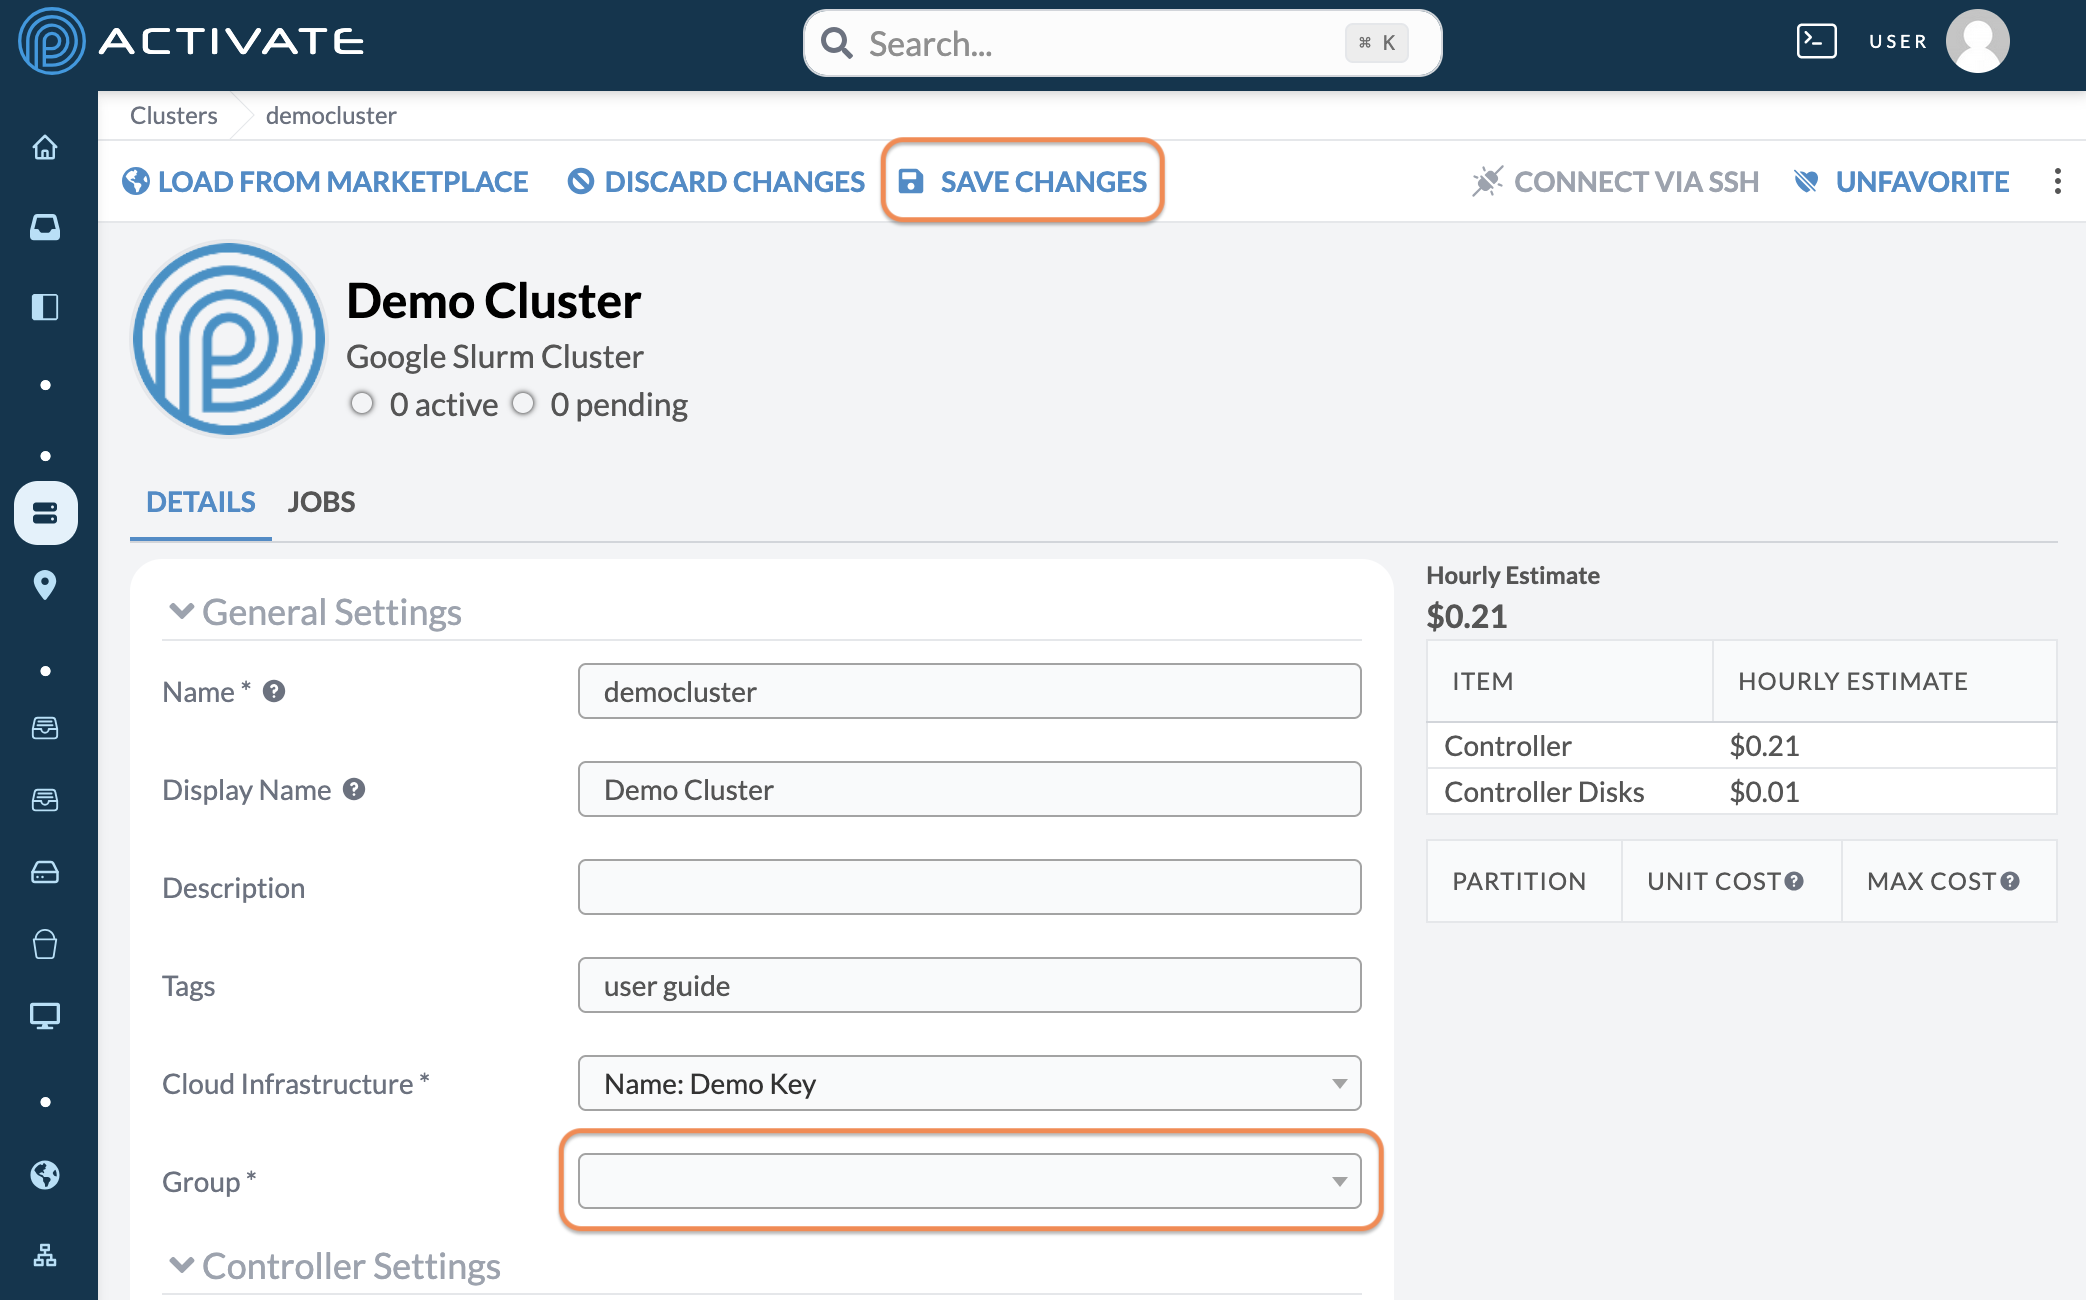Image resolution: width=2086 pixels, height=1300 pixels.
Task: Click the Demo Cluster logo image
Action: point(229,339)
